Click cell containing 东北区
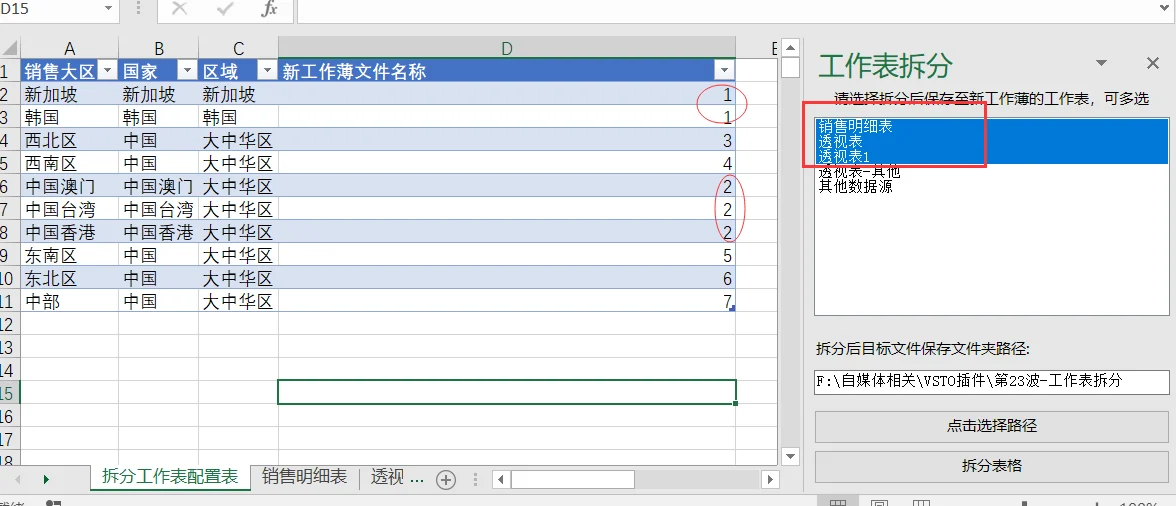This screenshot has height=506, width=1176. coord(69,278)
